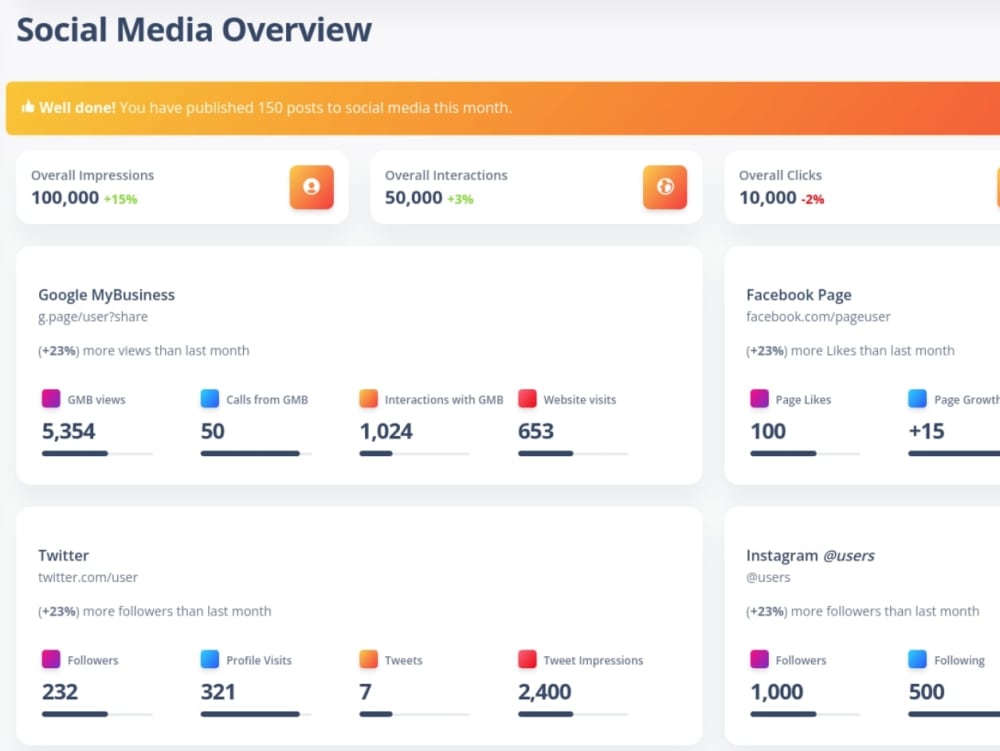The height and width of the screenshot is (751, 1000).
Task: Click the 1,000 Instagram Followers value
Action: tap(776, 692)
